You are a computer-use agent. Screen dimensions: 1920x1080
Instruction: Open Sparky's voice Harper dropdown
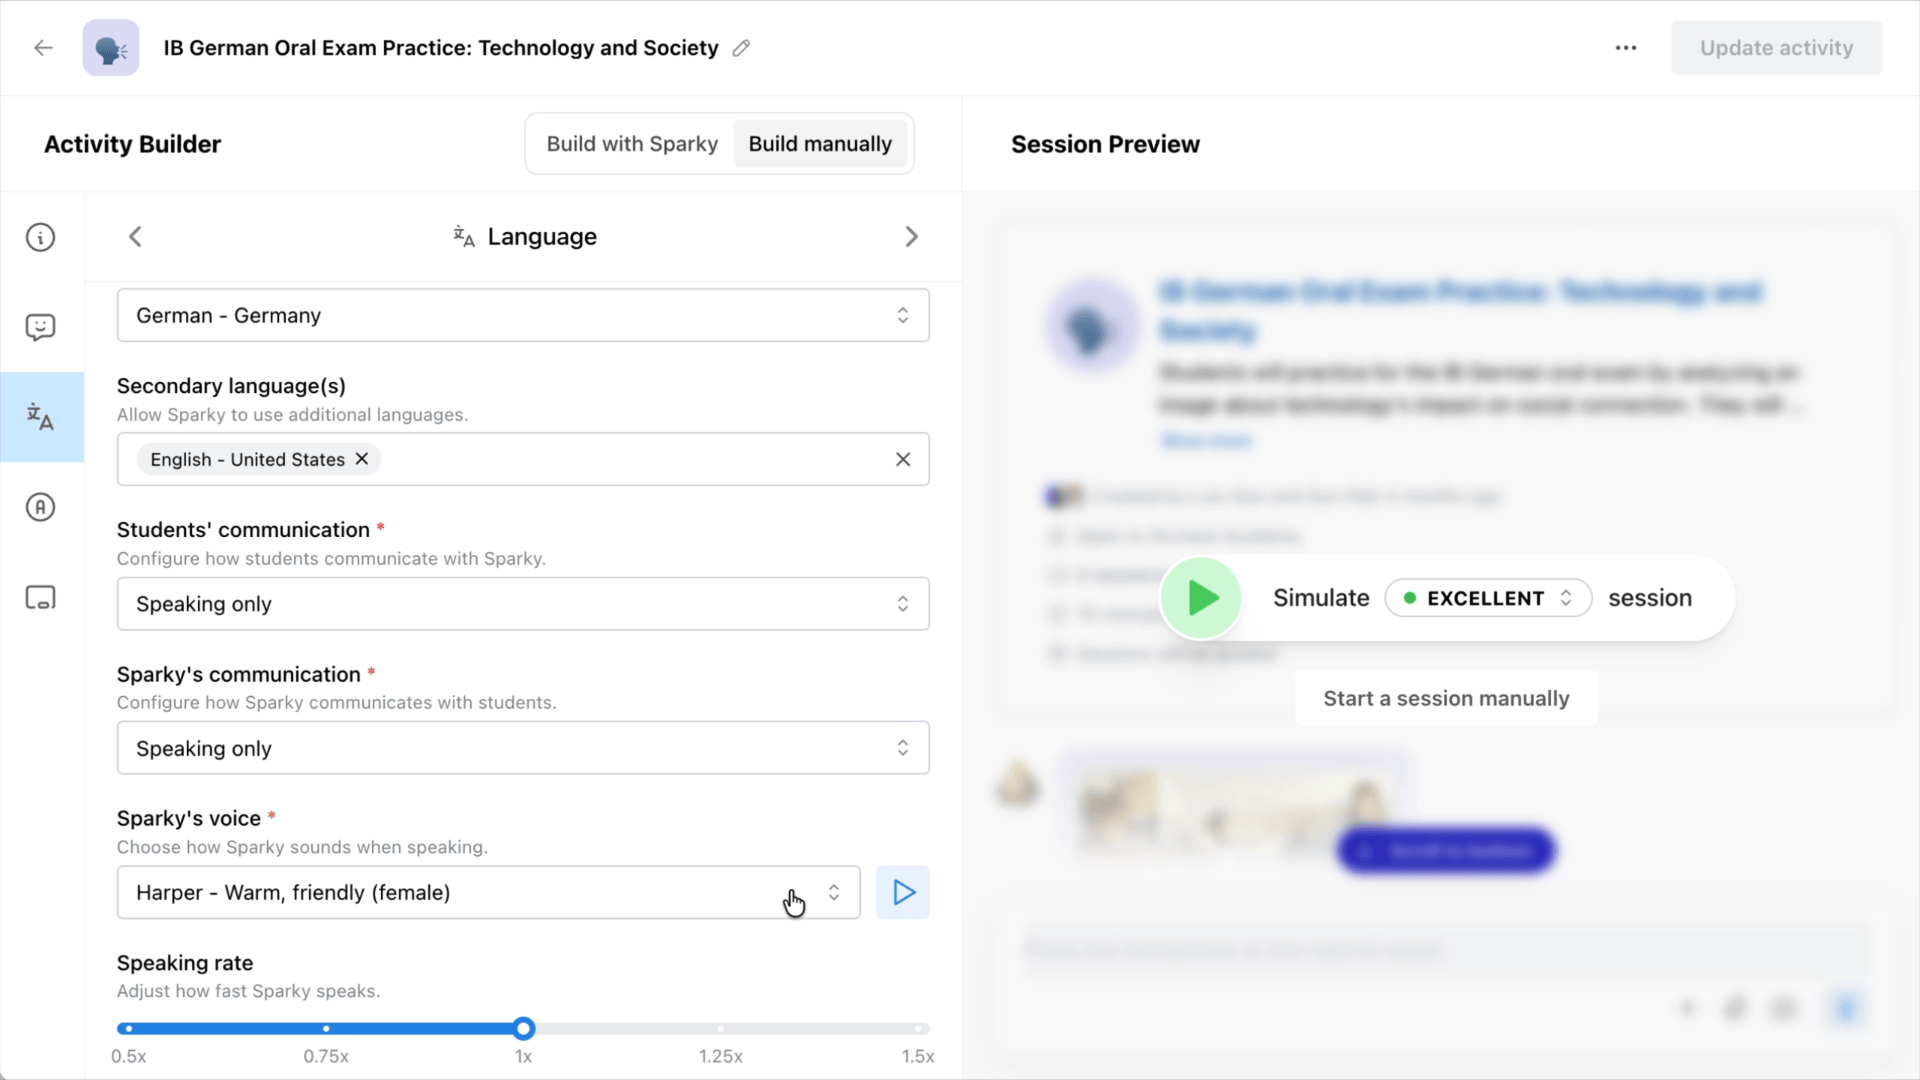pos(488,892)
